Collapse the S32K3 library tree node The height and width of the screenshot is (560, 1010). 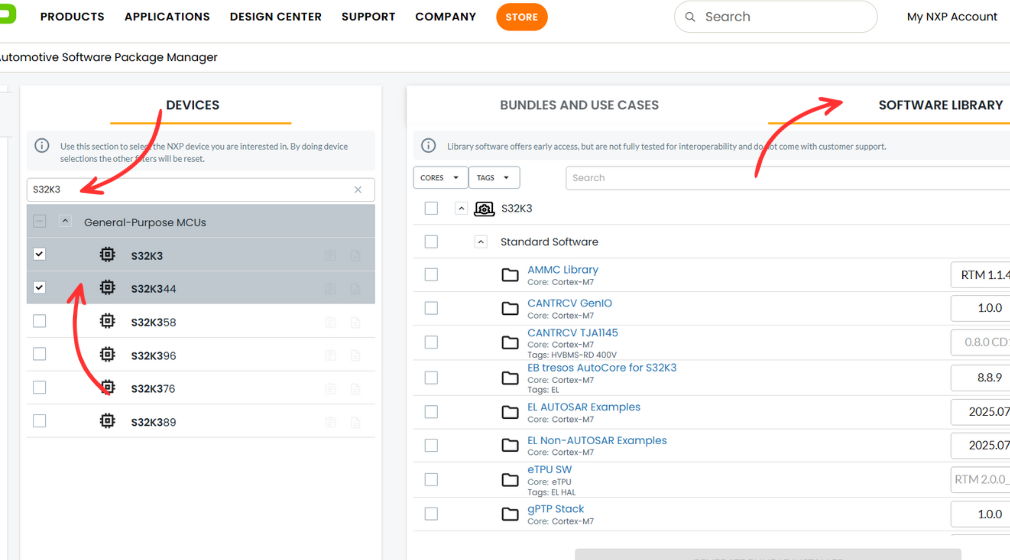tap(461, 208)
